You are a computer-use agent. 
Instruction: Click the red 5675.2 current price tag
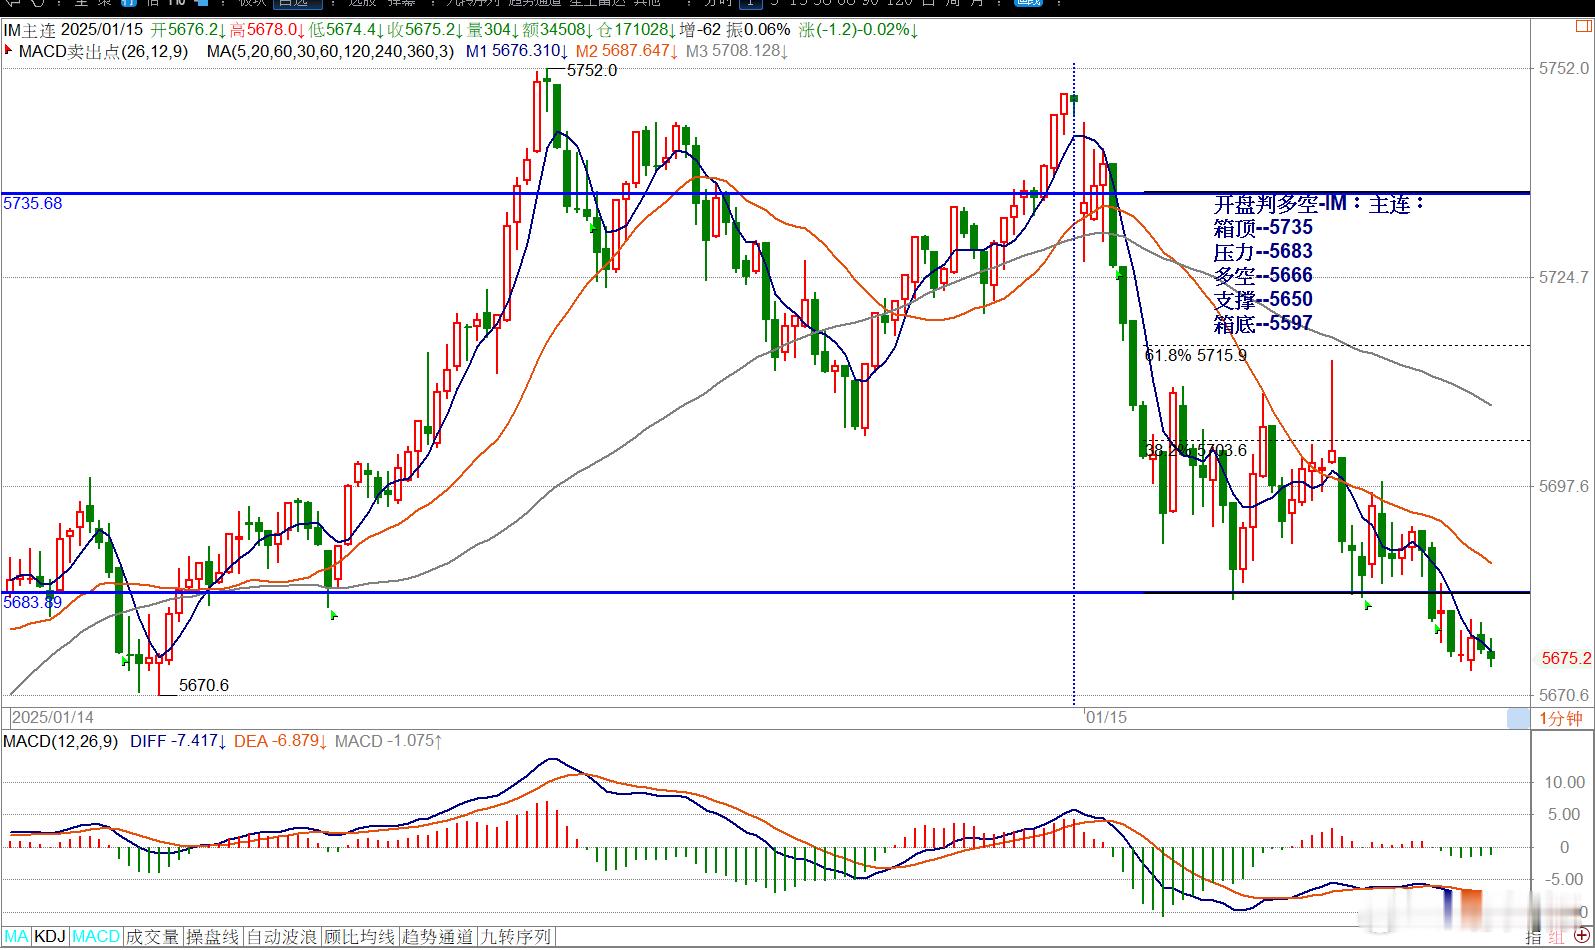click(x=1566, y=658)
